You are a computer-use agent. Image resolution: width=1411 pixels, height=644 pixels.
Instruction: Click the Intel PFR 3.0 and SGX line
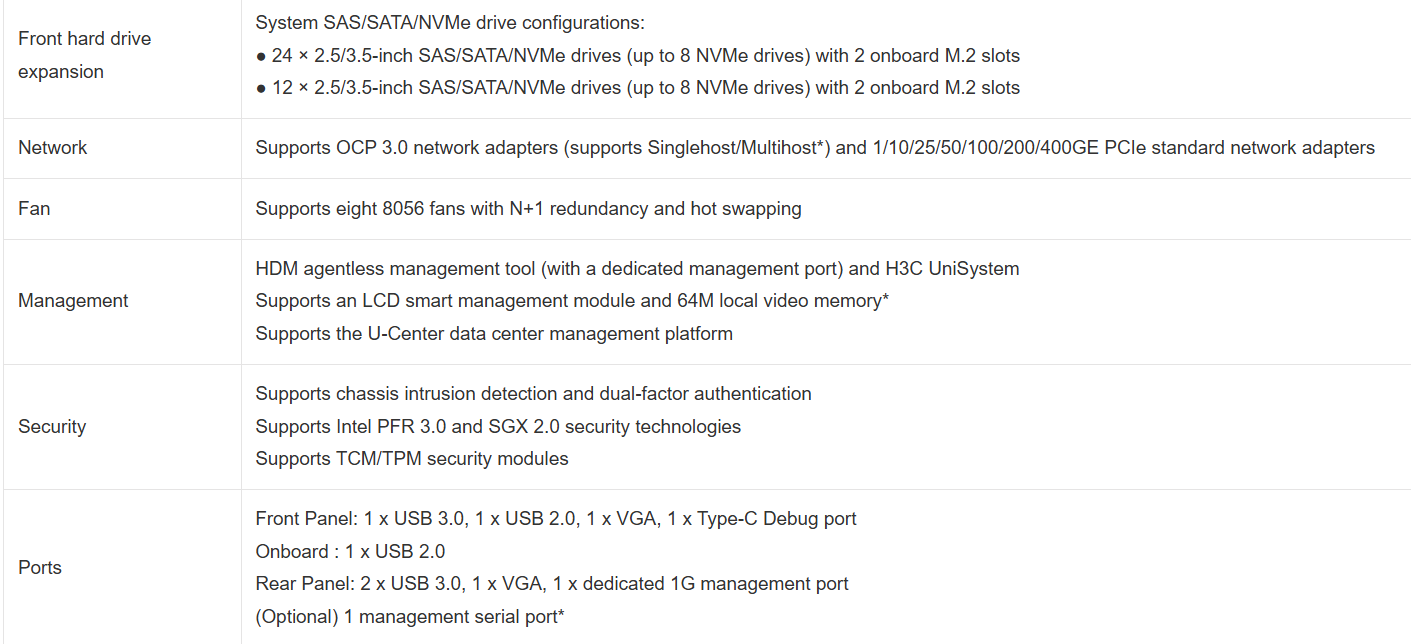(498, 427)
